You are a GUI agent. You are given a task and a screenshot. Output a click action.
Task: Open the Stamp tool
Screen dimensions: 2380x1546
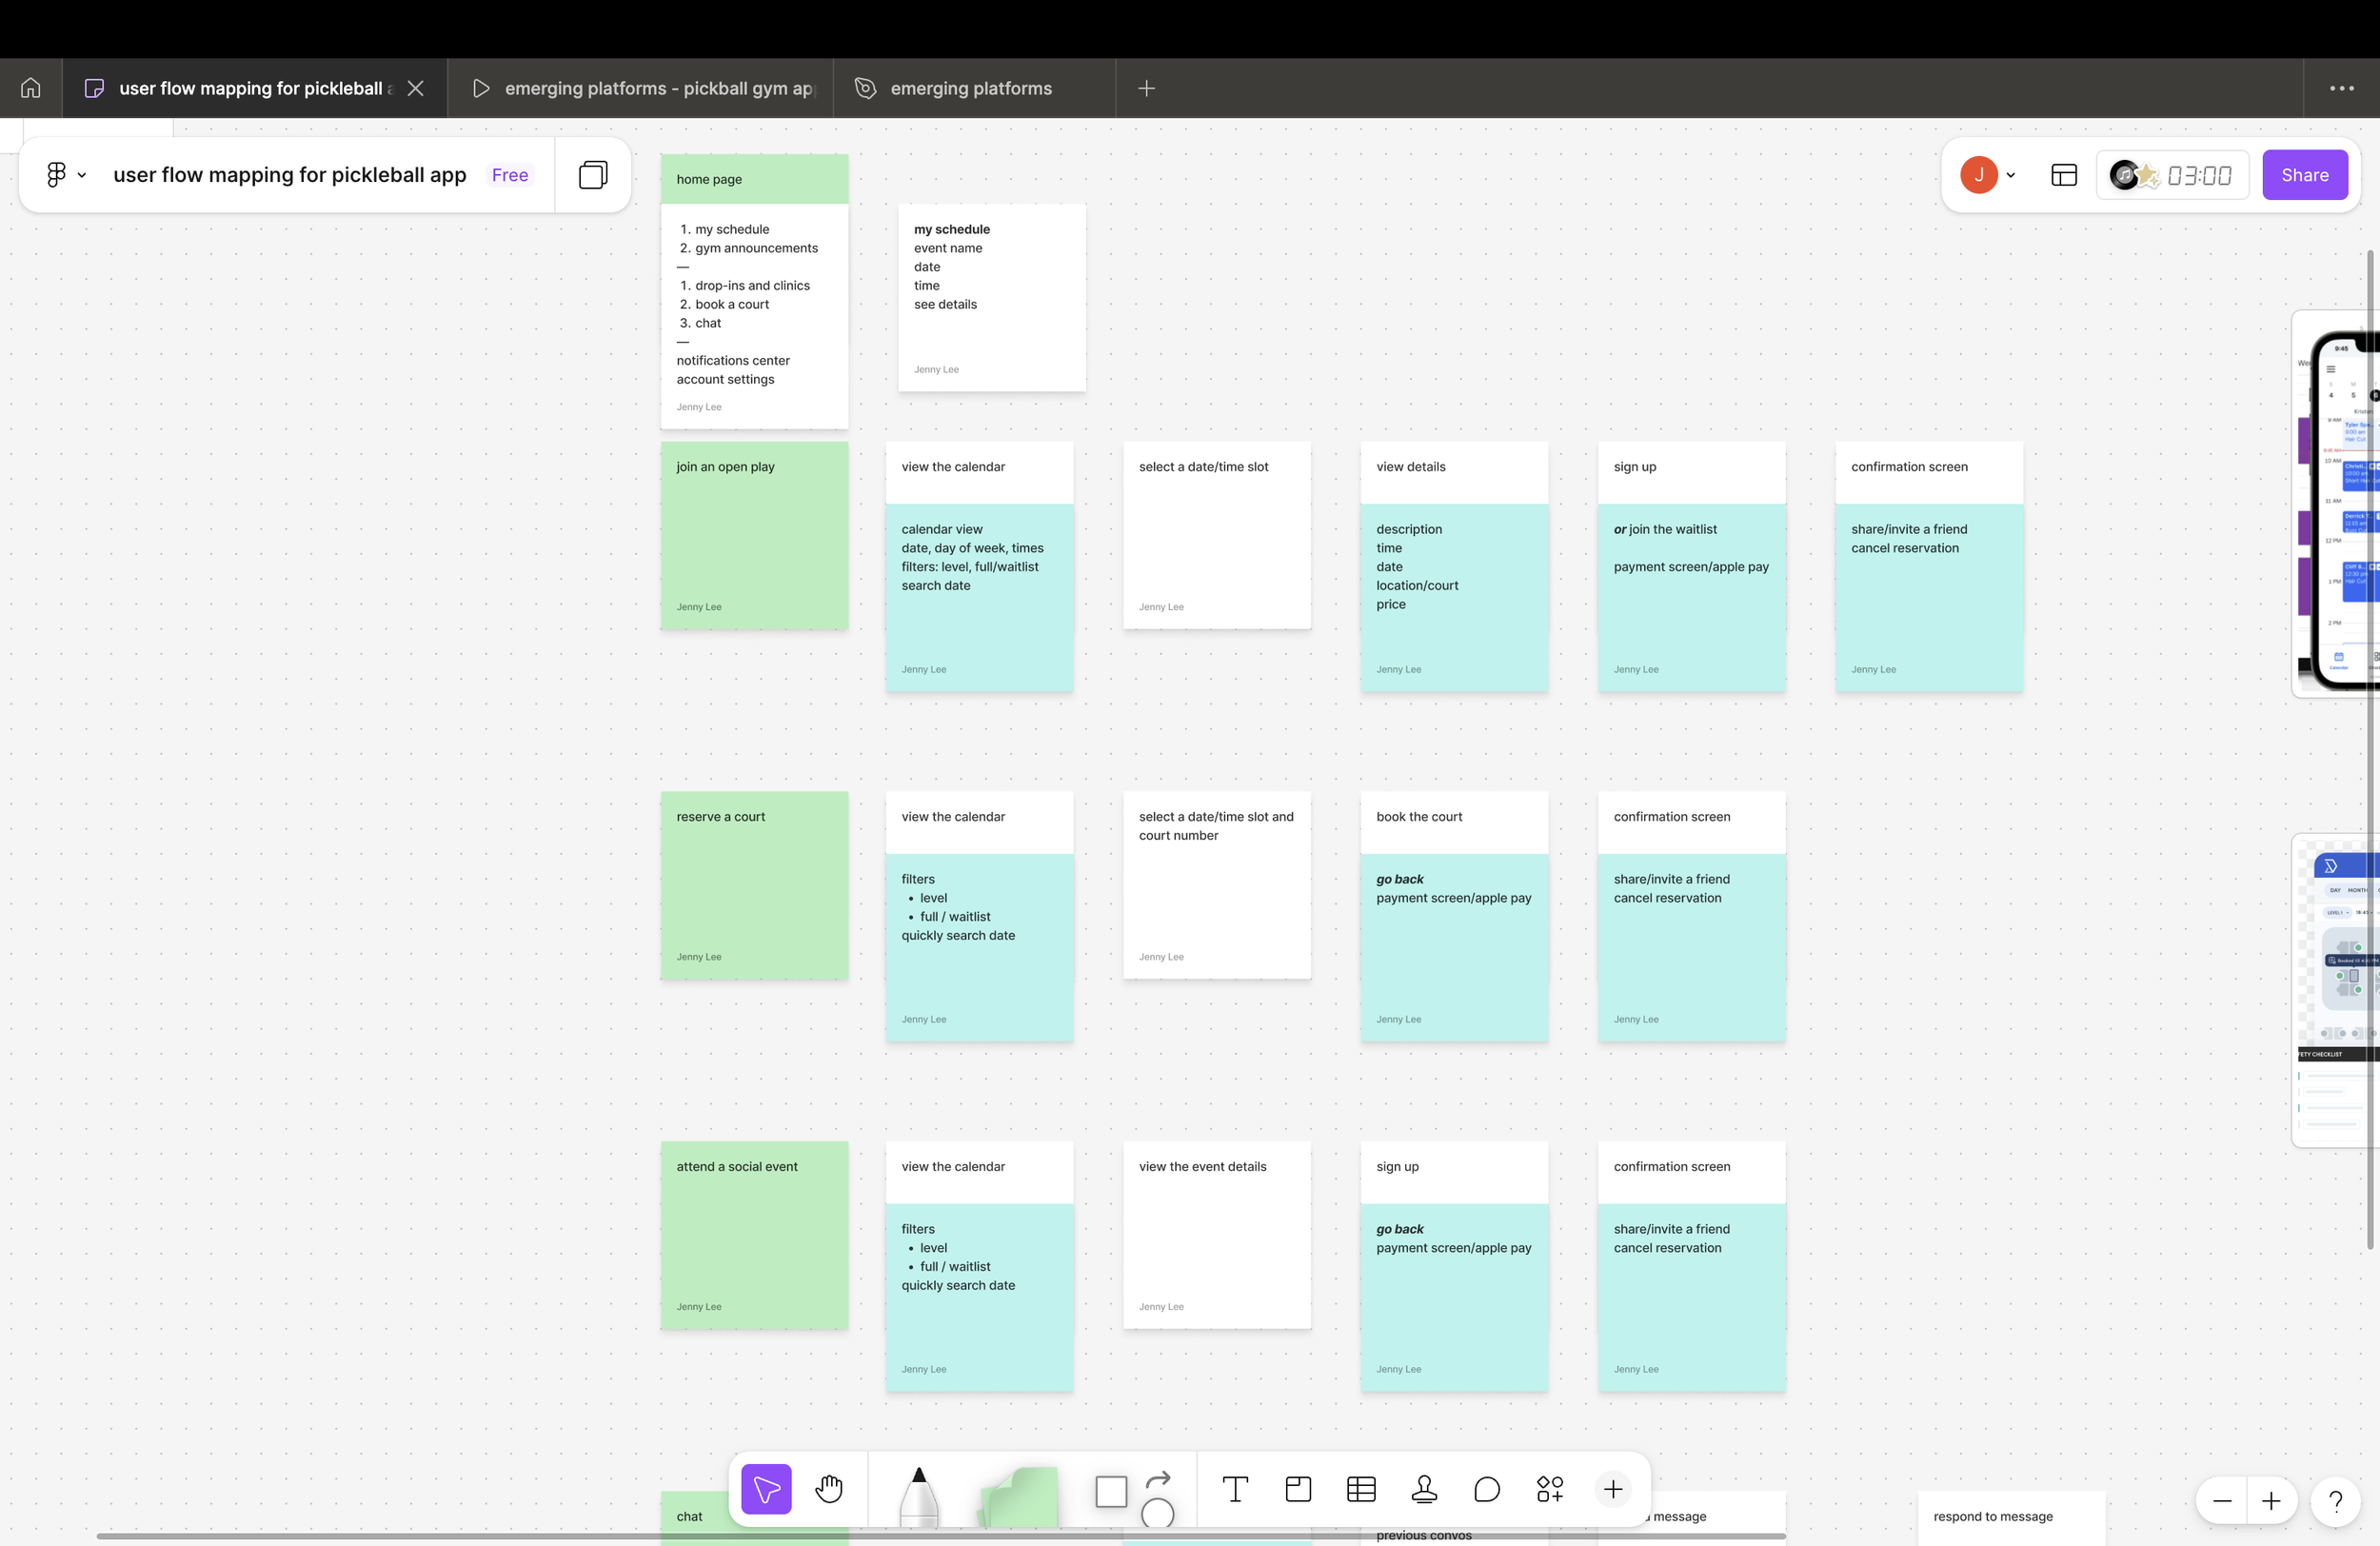pos(1424,1490)
